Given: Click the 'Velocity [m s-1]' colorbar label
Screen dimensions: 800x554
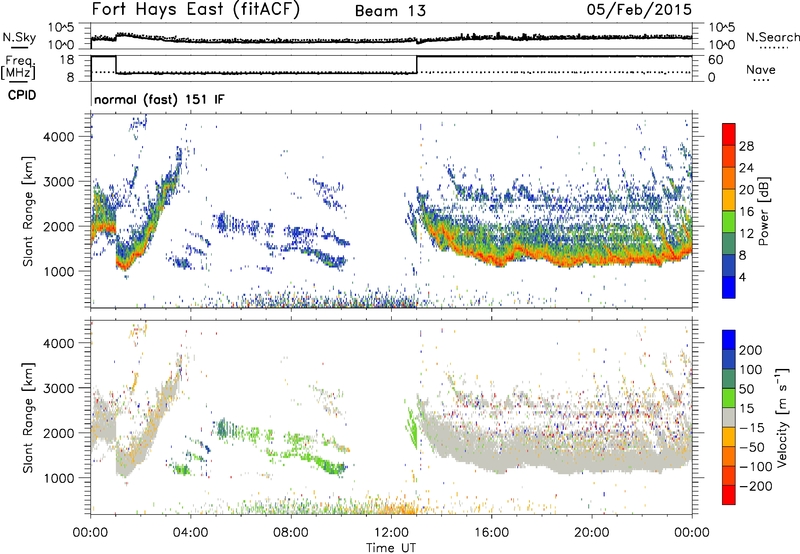Looking at the screenshot, I should coord(781,417).
